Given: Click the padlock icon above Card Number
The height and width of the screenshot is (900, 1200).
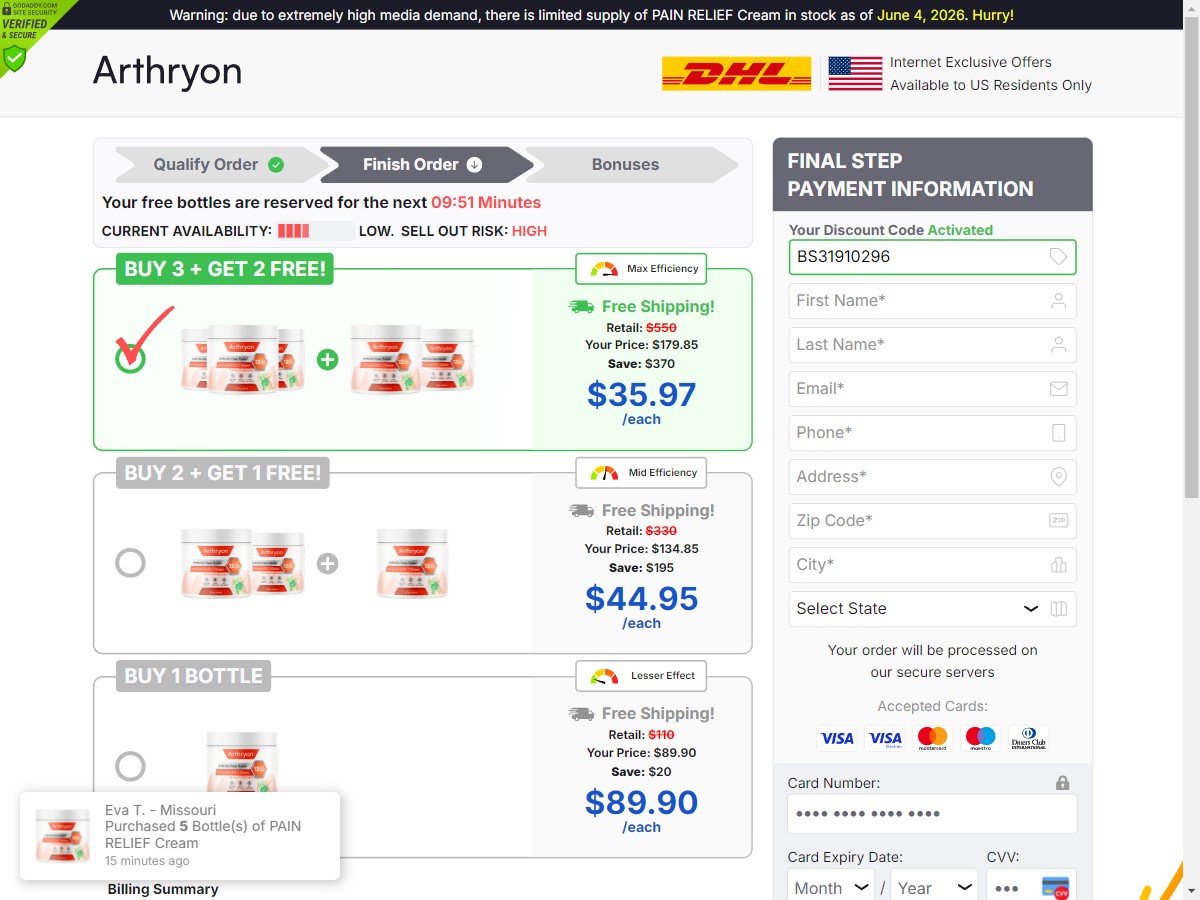Looking at the screenshot, I should pos(1062,783).
